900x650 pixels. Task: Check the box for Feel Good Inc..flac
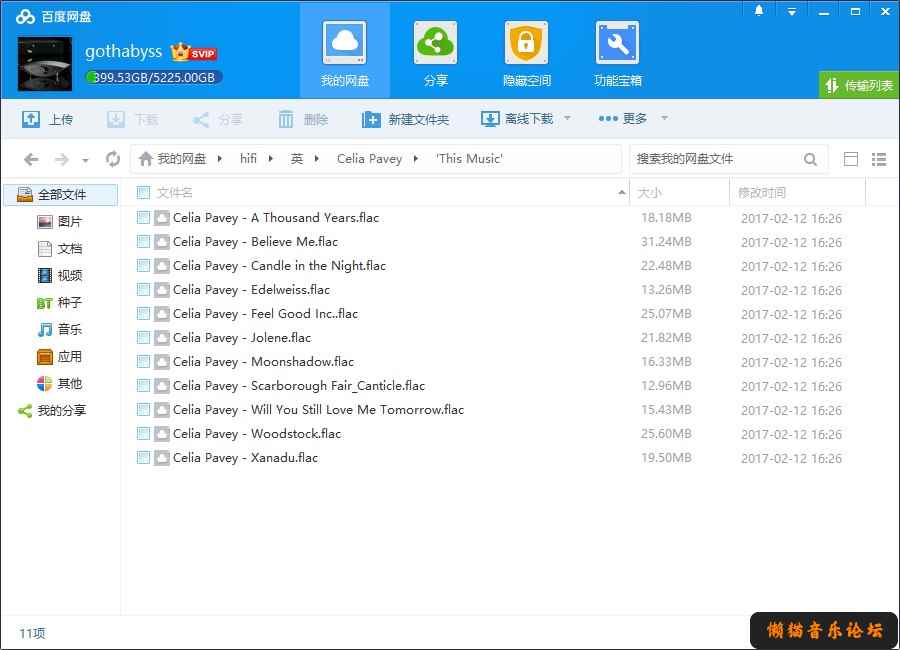click(143, 314)
